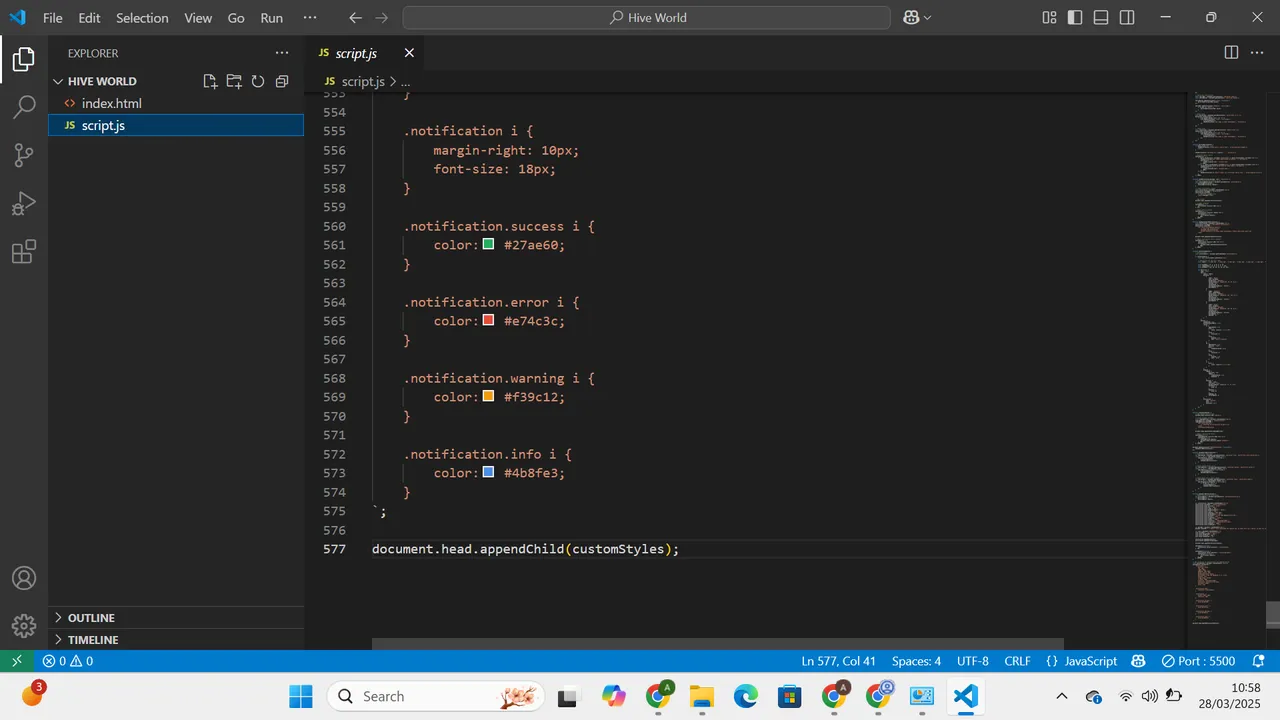The width and height of the screenshot is (1280, 720).
Task: Change the UTF-8 encoding setting
Action: coord(973,661)
